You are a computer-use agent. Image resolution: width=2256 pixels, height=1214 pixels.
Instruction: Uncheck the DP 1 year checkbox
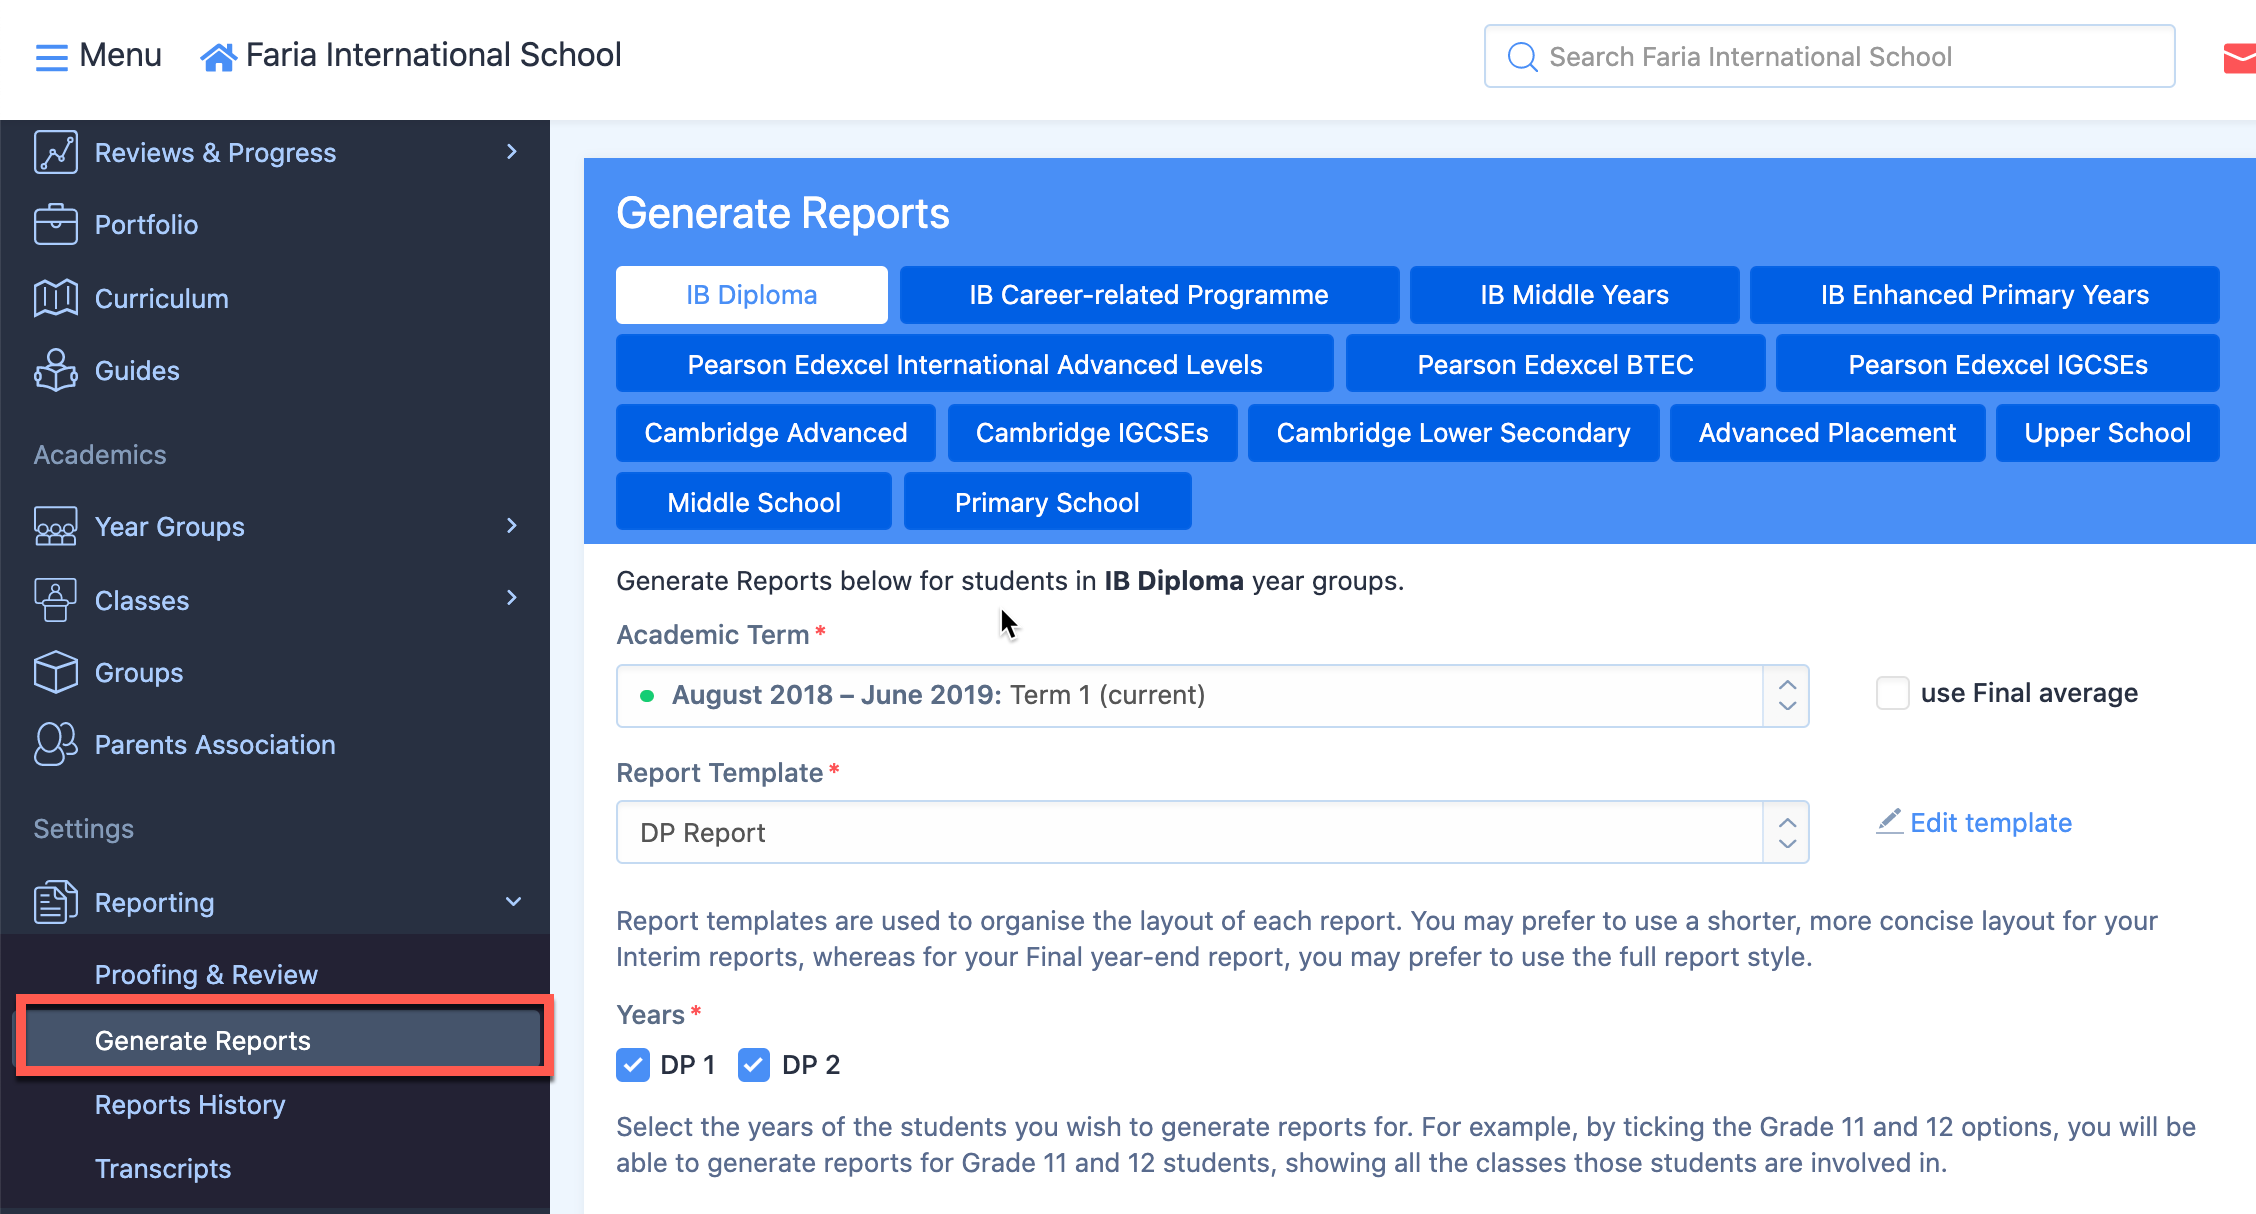[x=633, y=1065]
